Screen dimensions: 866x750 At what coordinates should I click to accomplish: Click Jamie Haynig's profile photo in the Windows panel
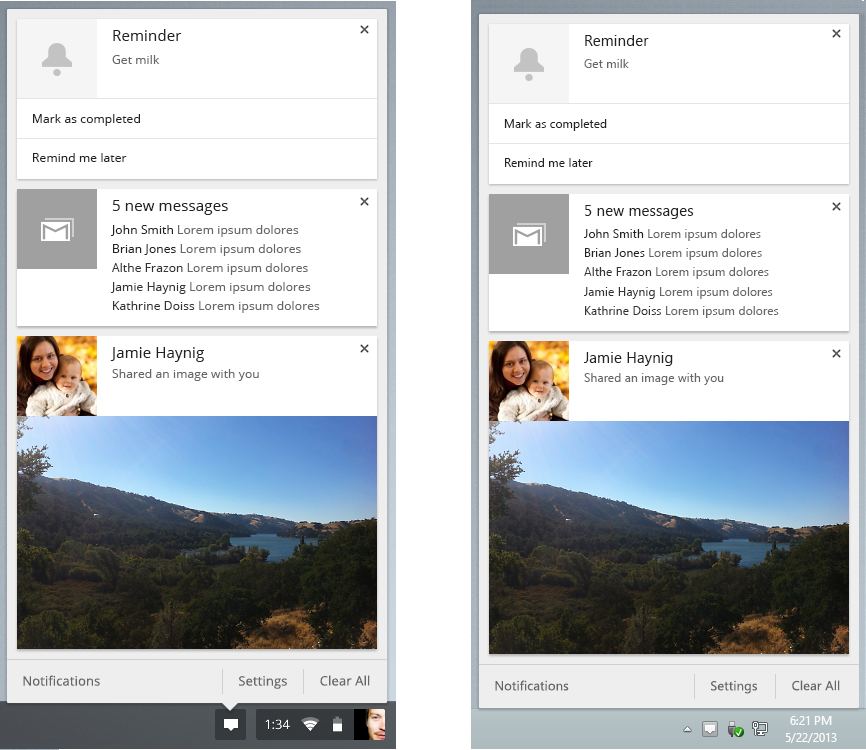point(529,381)
